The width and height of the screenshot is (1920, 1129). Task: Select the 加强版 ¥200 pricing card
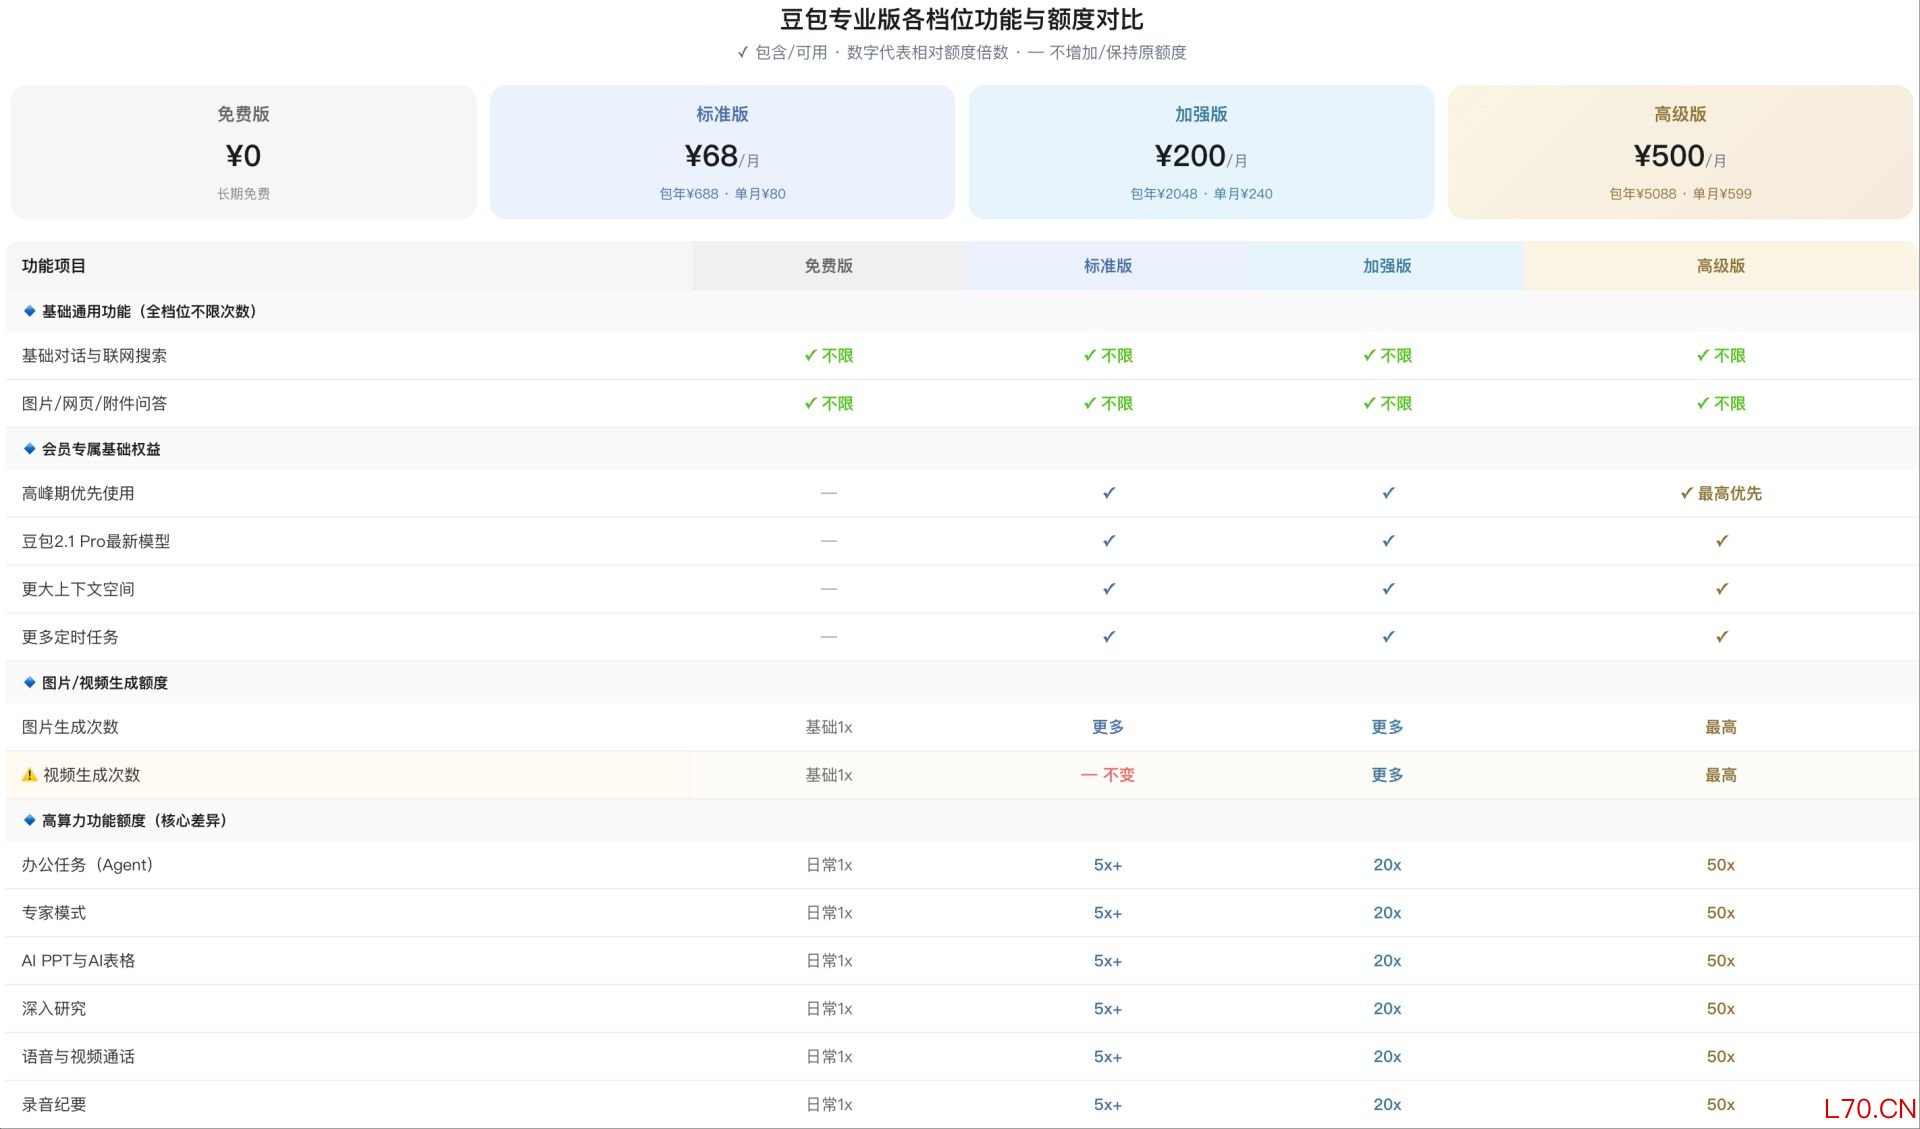1201,152
